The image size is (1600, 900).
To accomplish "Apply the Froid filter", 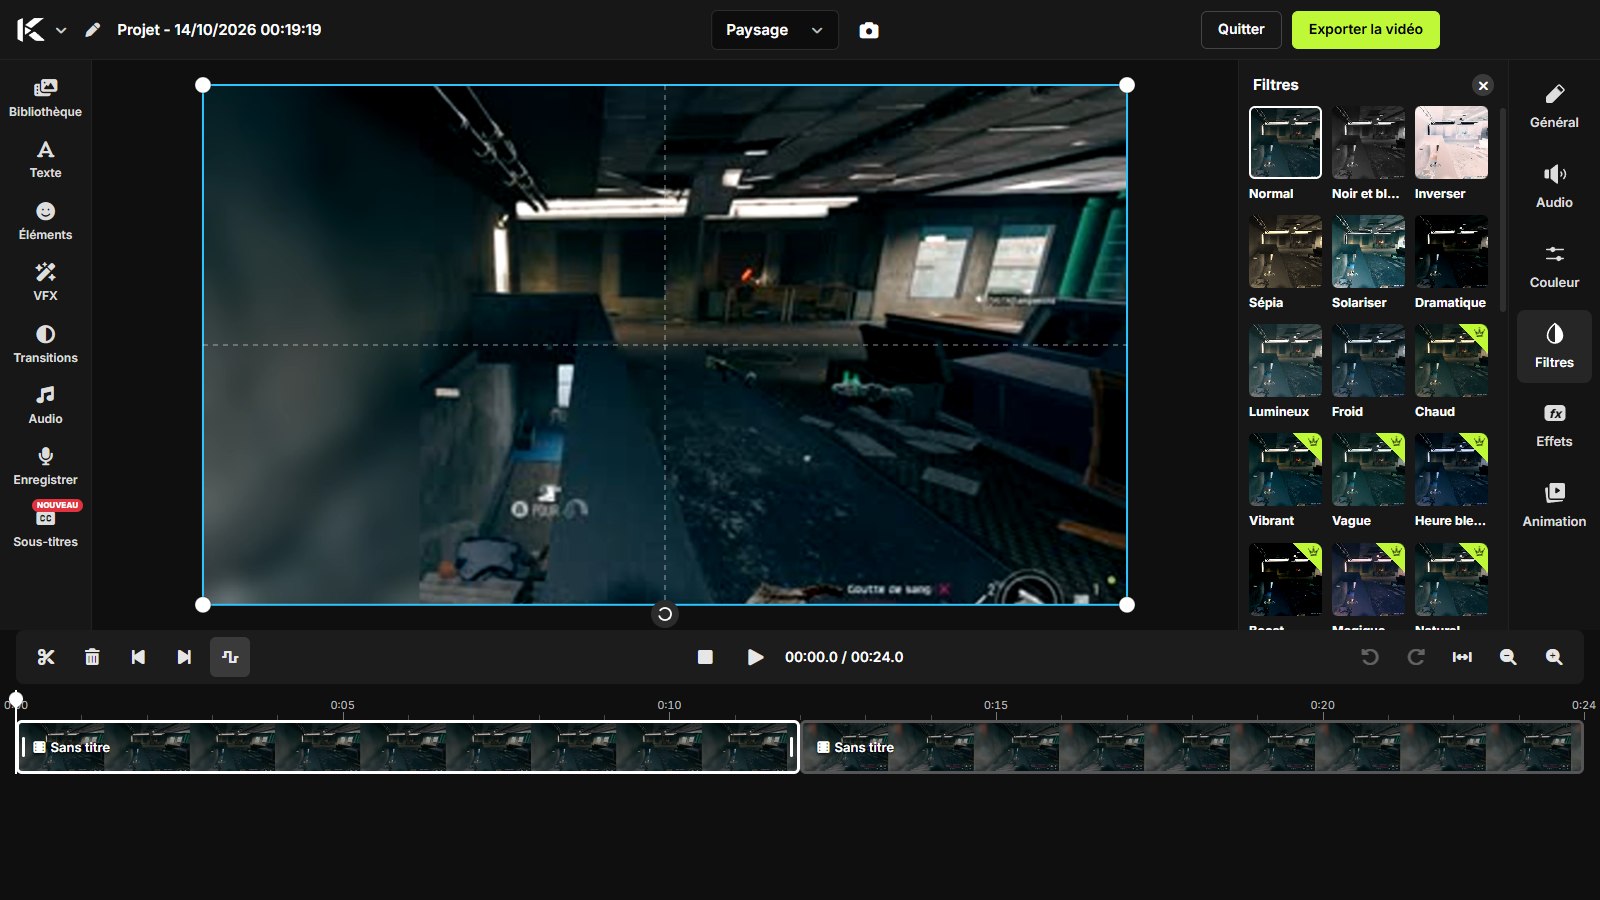I will pyautogui.click(x=1368, y=361).
